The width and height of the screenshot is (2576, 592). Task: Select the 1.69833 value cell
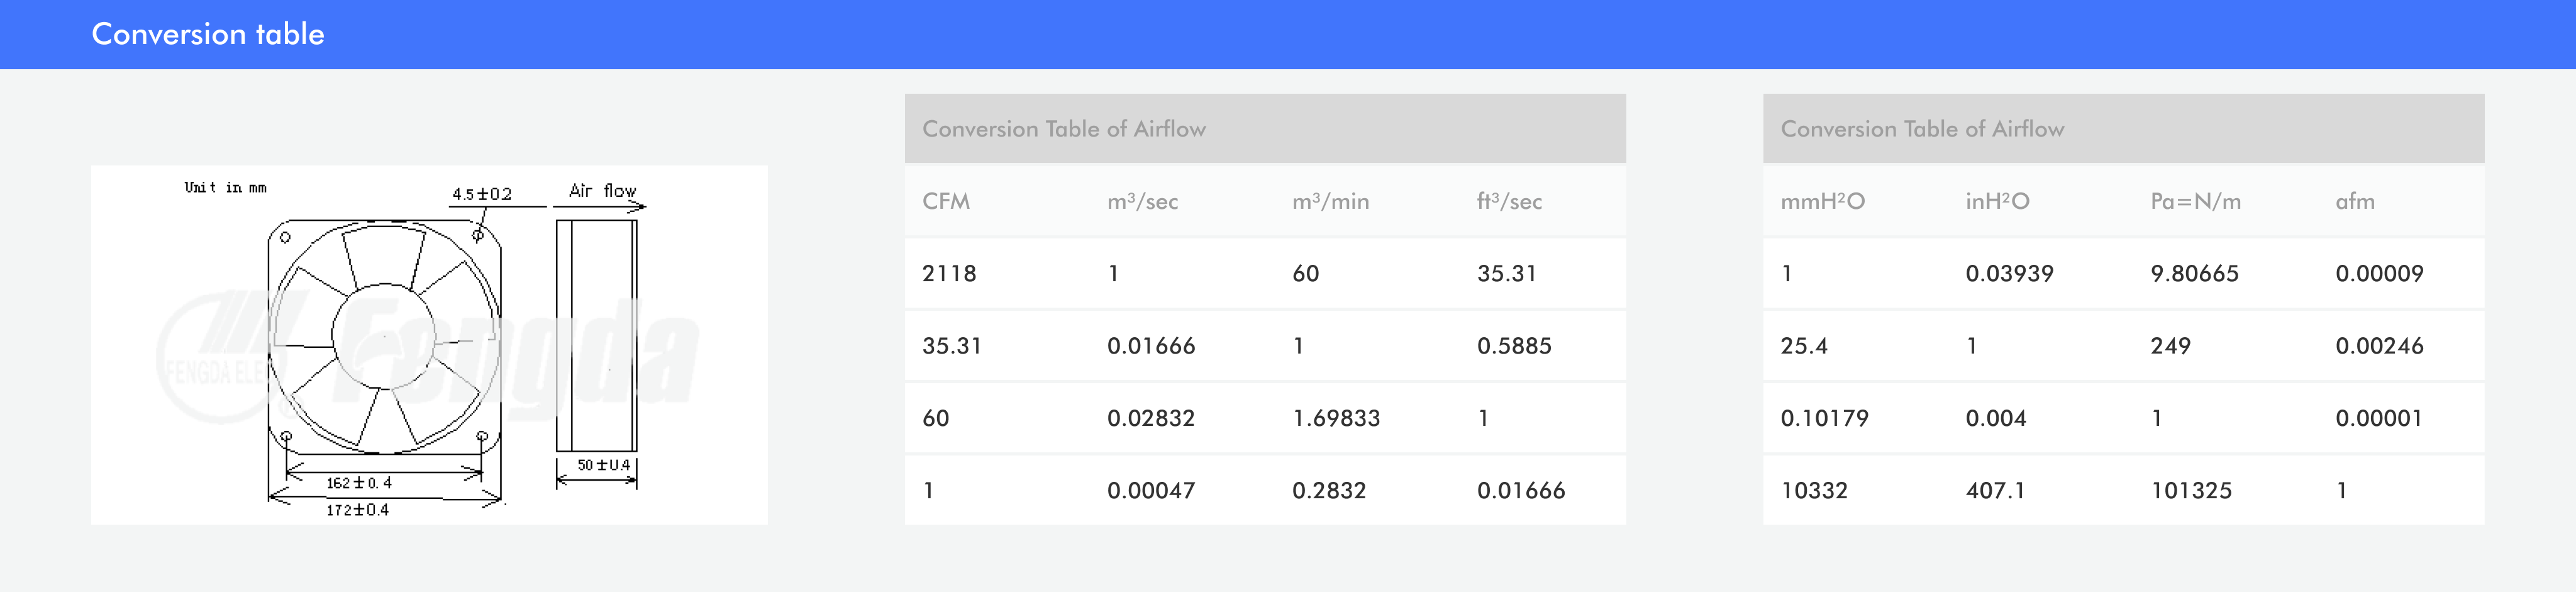[x=1336, y=418]
